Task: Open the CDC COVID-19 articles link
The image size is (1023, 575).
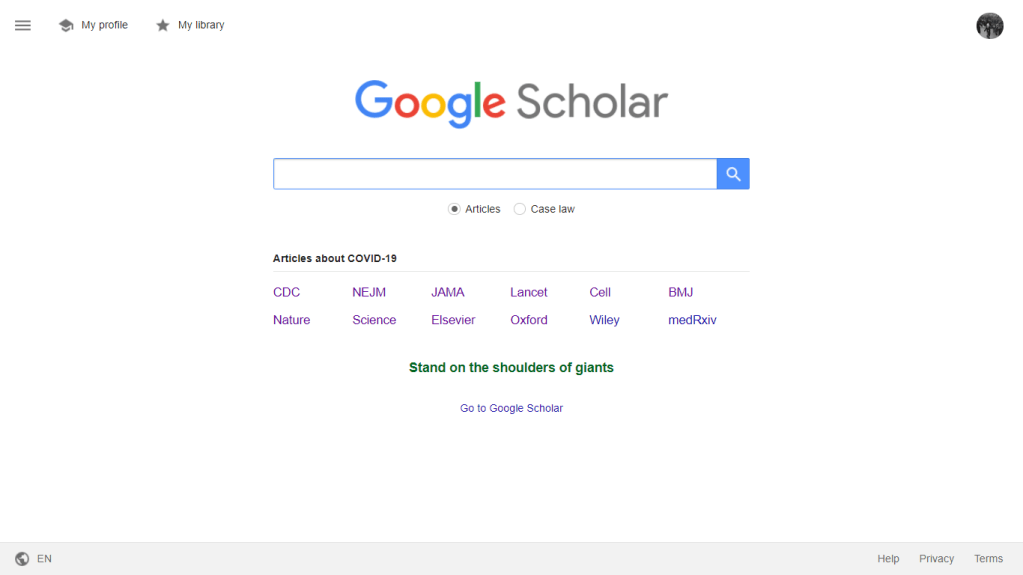Action: 286,292
